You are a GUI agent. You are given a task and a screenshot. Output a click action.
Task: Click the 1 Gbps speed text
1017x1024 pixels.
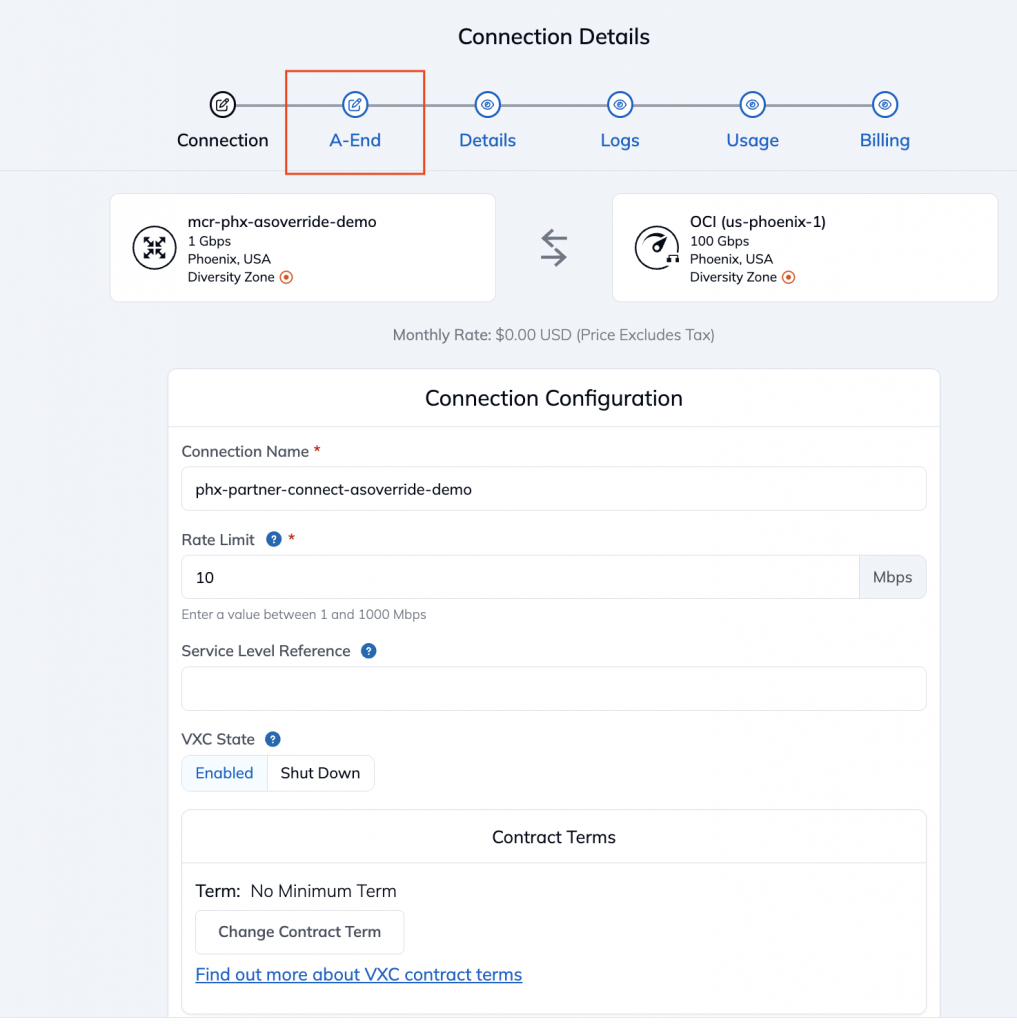(209, 241)
